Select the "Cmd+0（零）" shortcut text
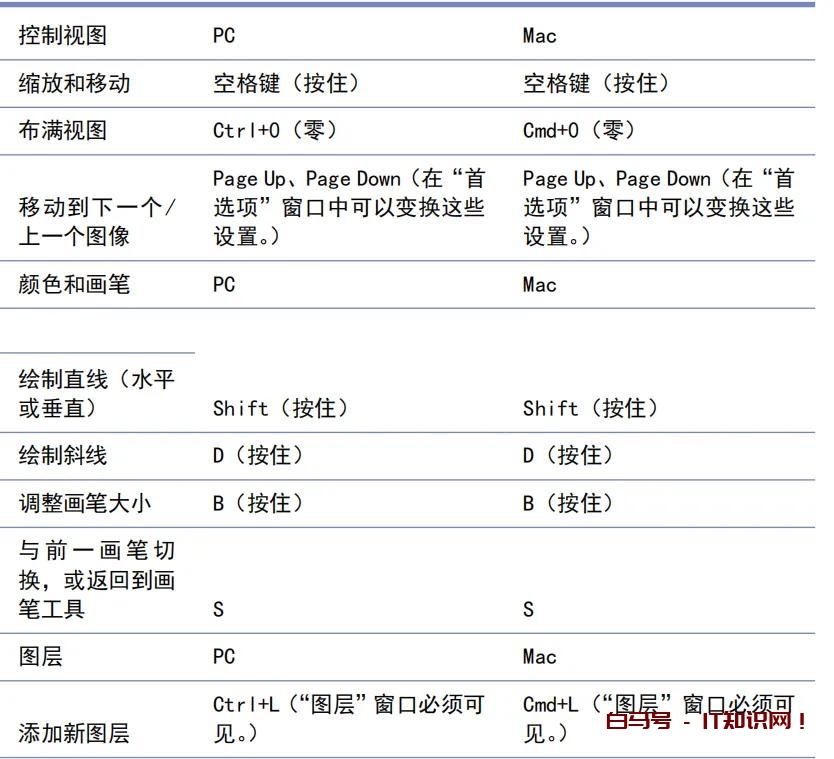 [x=579, y=130]
